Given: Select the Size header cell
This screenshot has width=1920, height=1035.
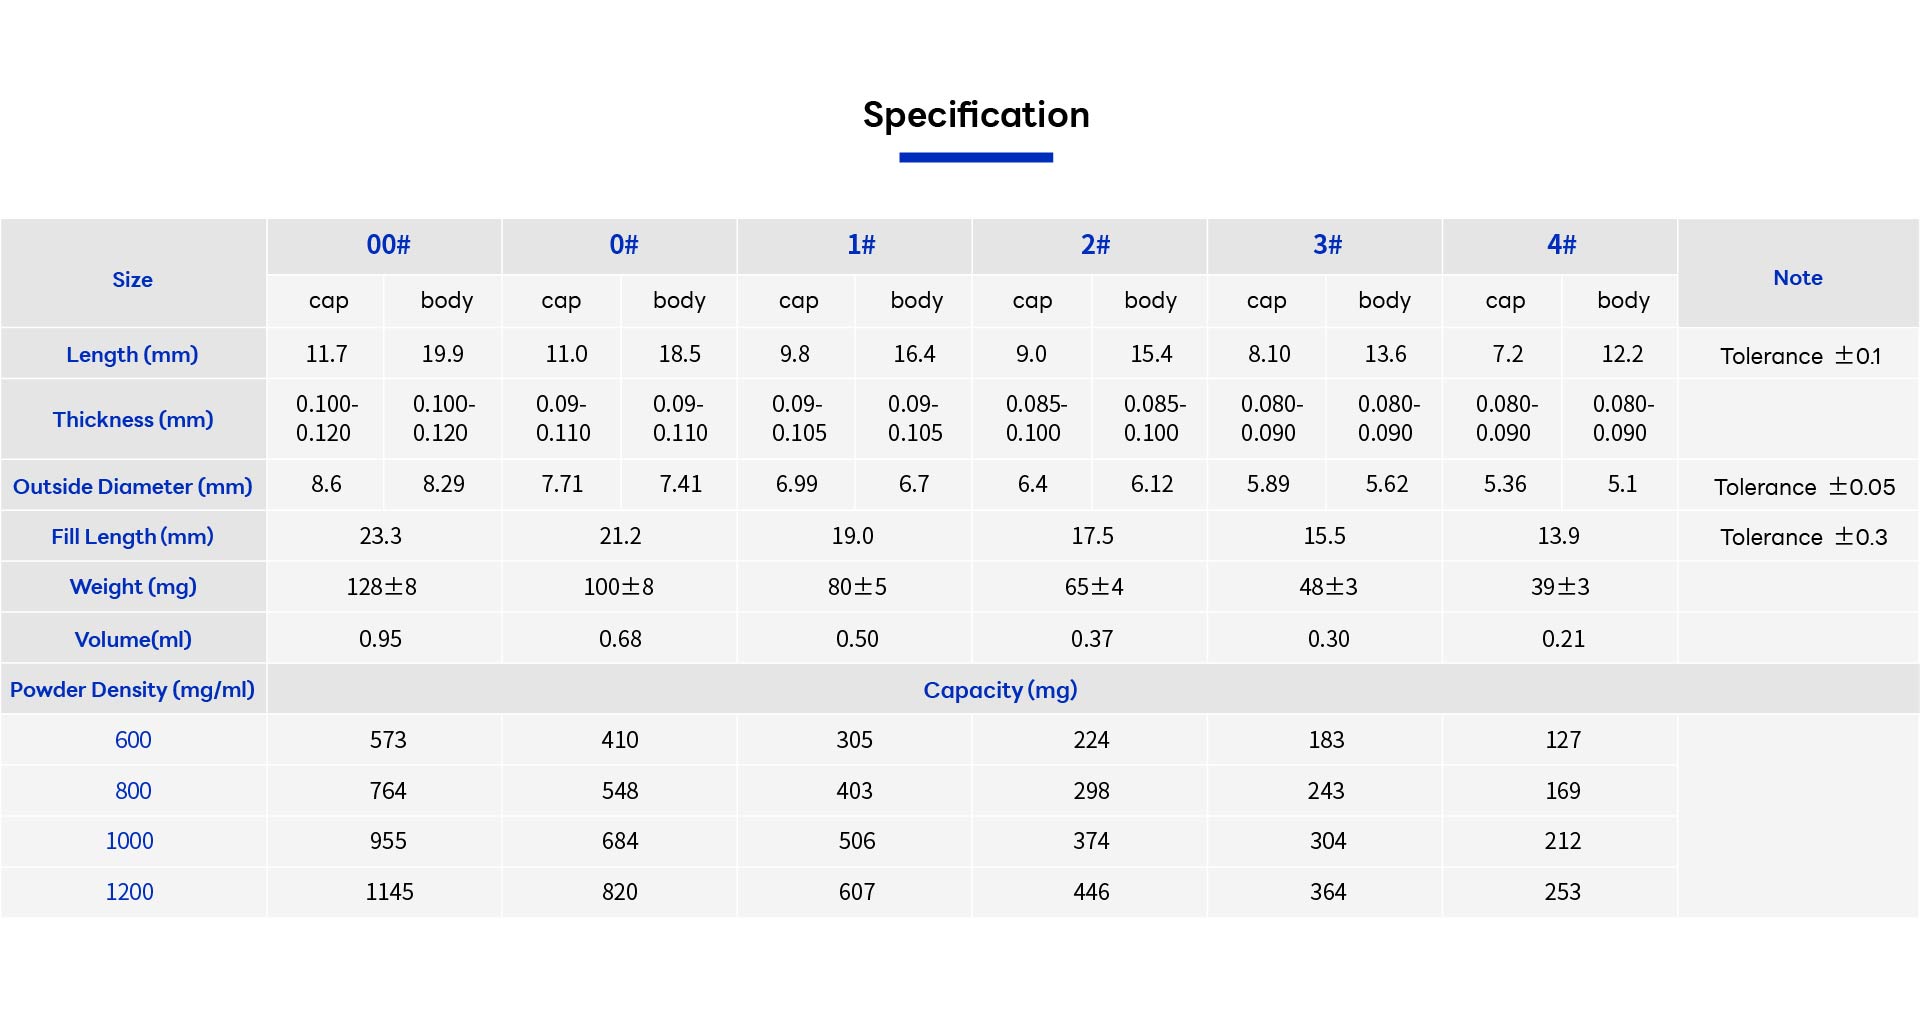Looking at the screenshot, I should tap(133, 280).
